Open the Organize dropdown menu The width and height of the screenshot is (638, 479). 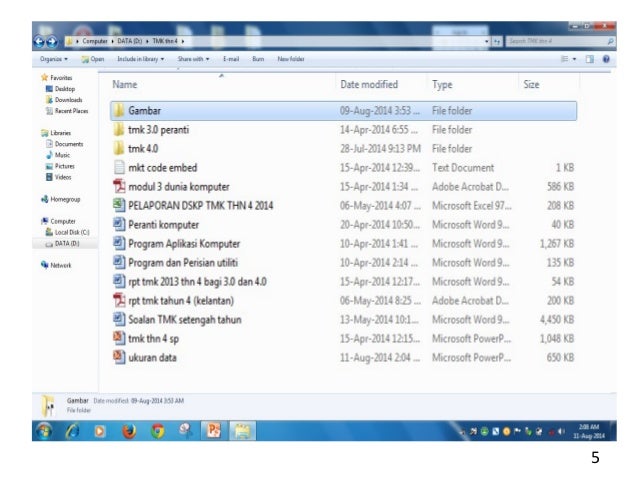click(52, 58)
